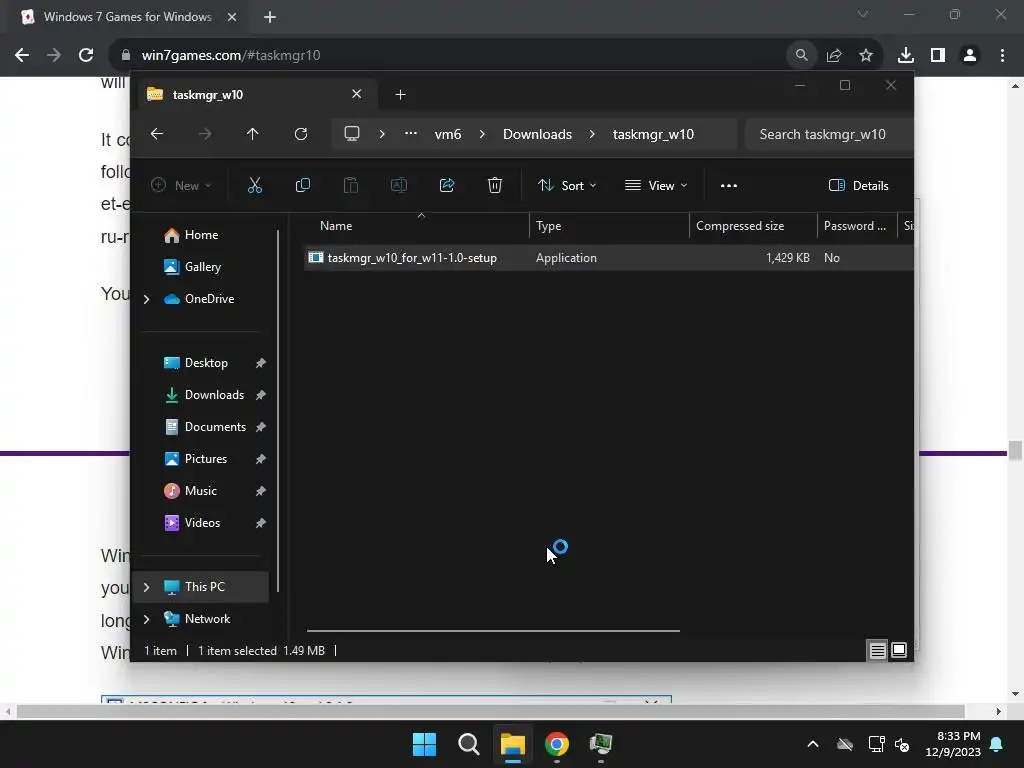This screenshot has width=1024, height=768.
Task: Click the Chrome address bar search lens icon
Action: coord(801,55)
